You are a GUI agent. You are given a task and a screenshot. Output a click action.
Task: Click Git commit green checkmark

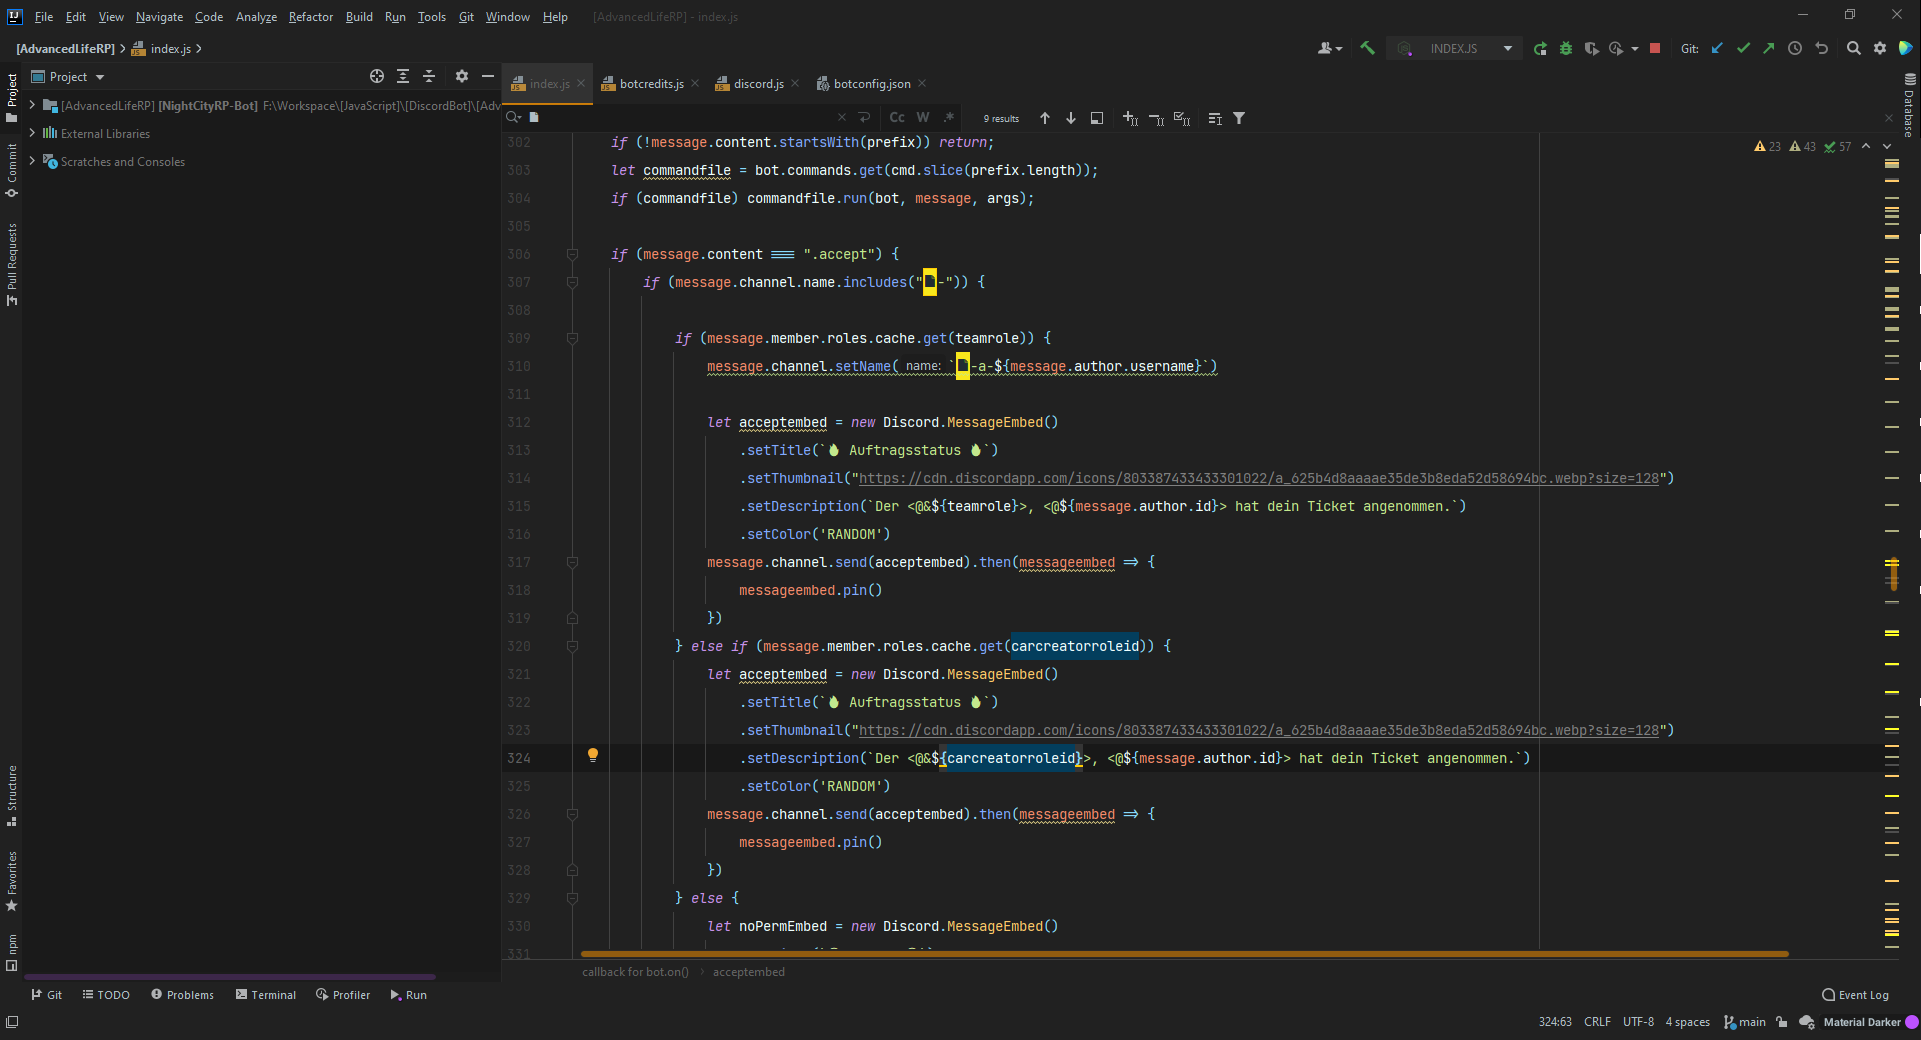[x=1743, y=48]
